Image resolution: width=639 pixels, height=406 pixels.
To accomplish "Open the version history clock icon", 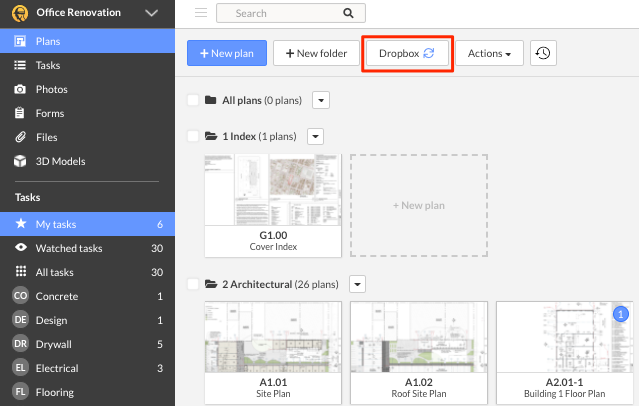I will tap(543, 53).
